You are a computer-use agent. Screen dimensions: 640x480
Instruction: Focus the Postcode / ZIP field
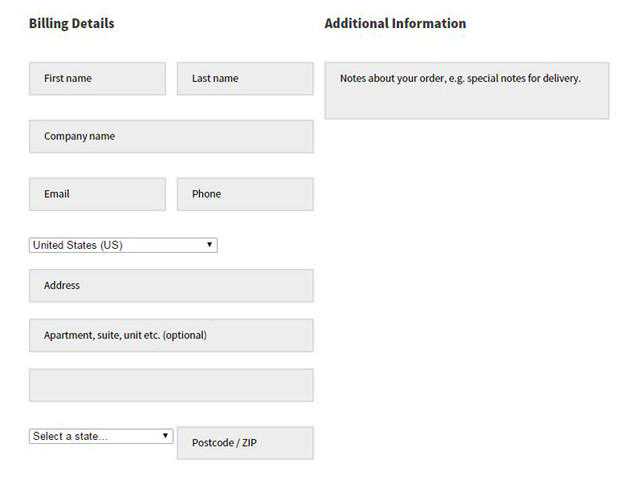(x=245, y=443)
